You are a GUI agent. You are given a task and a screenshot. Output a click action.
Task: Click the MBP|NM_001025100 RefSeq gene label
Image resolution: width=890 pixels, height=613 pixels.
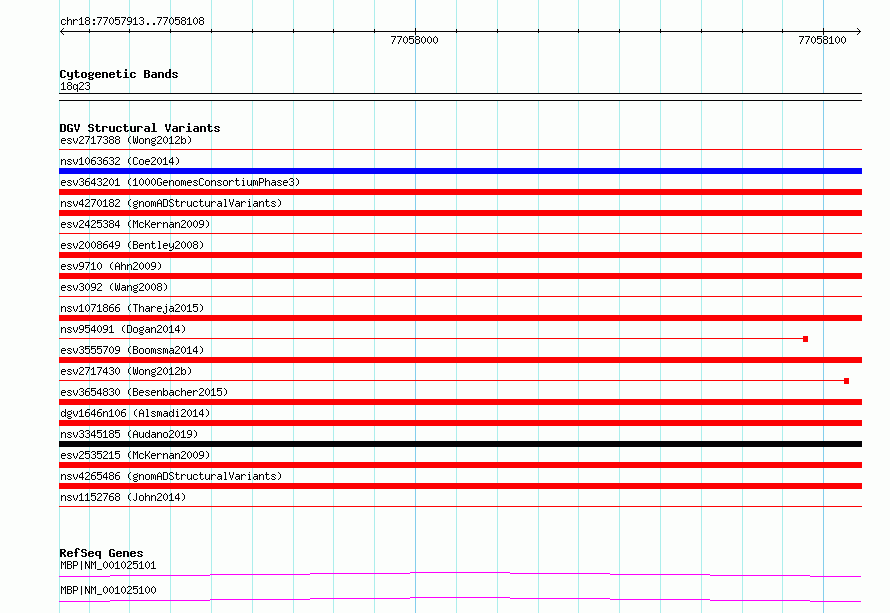pos(108,590)
